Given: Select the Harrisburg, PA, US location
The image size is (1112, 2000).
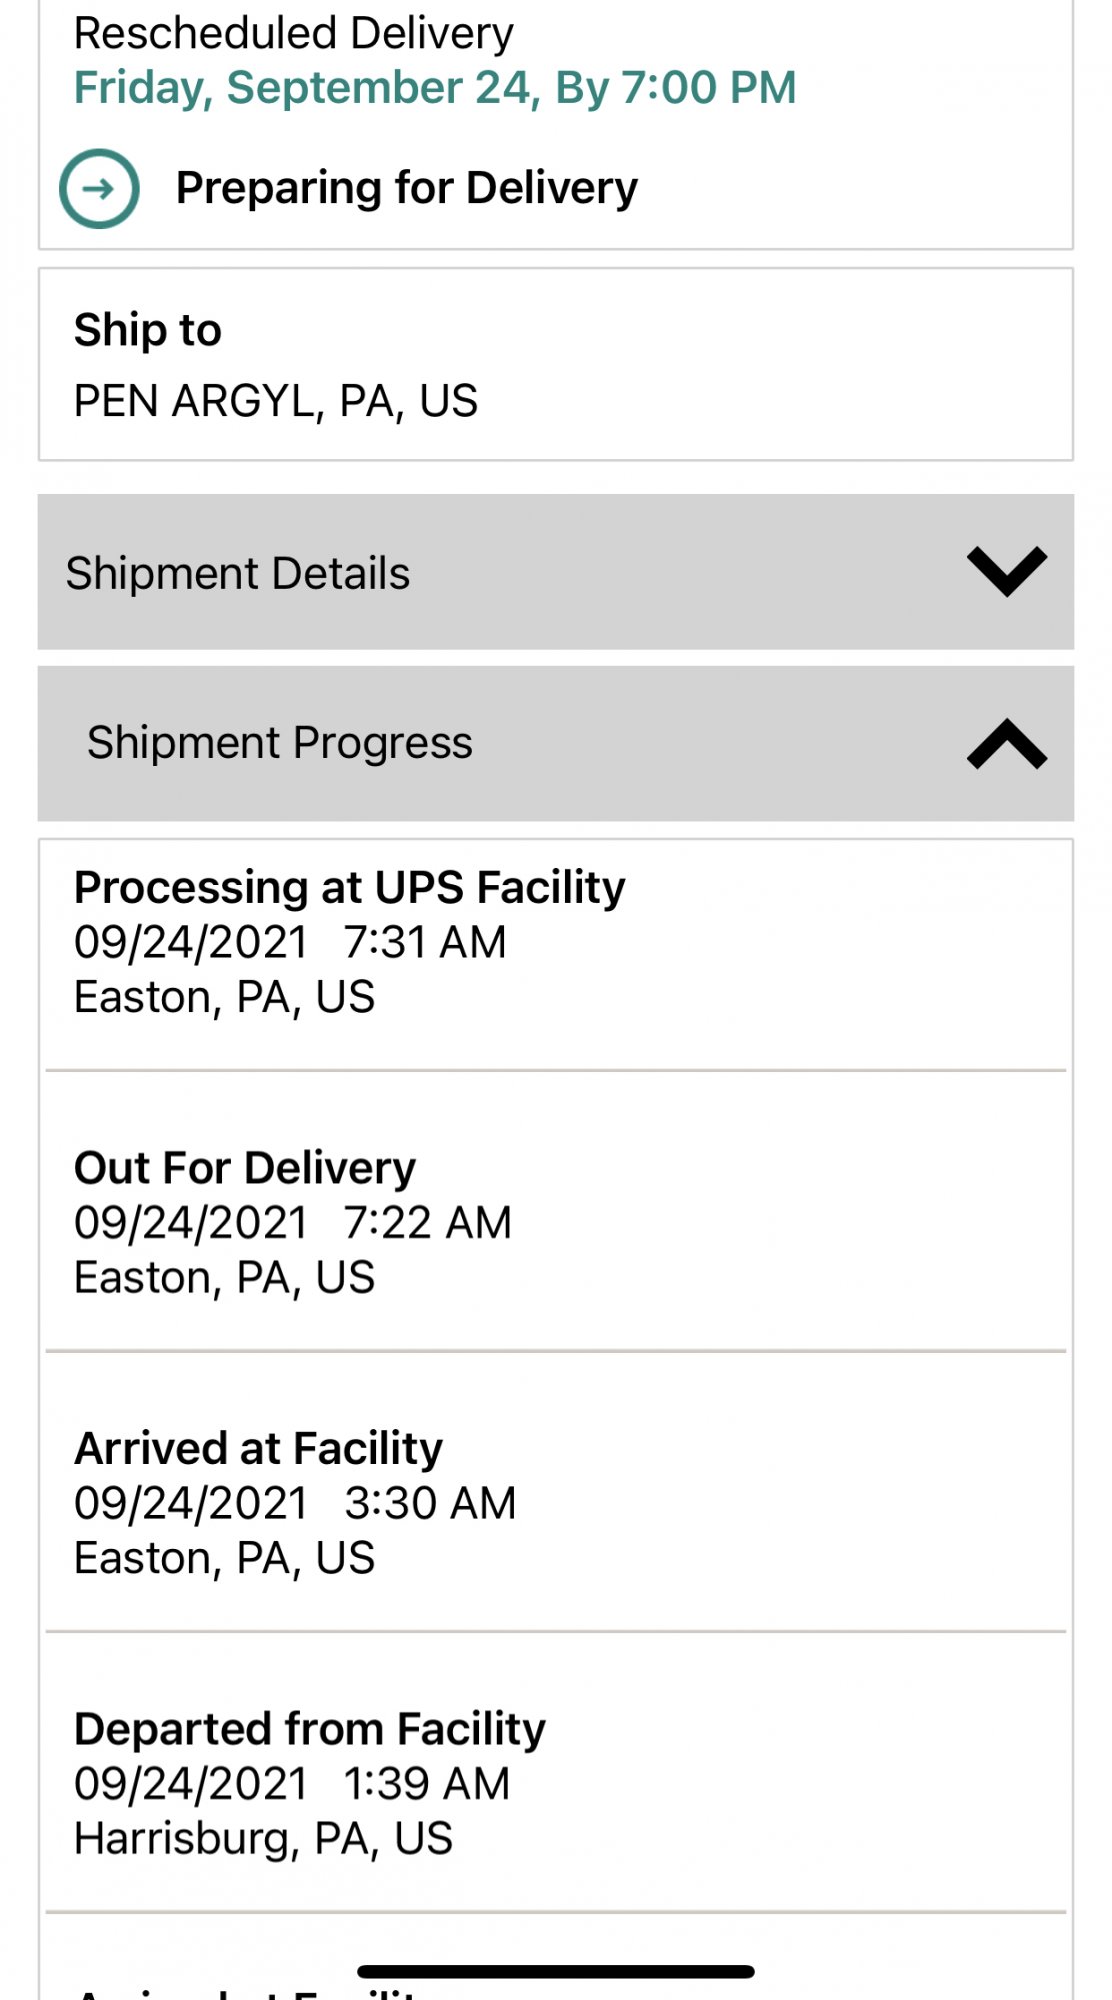Looking at the screenshot, I should tap(263, 1838).
